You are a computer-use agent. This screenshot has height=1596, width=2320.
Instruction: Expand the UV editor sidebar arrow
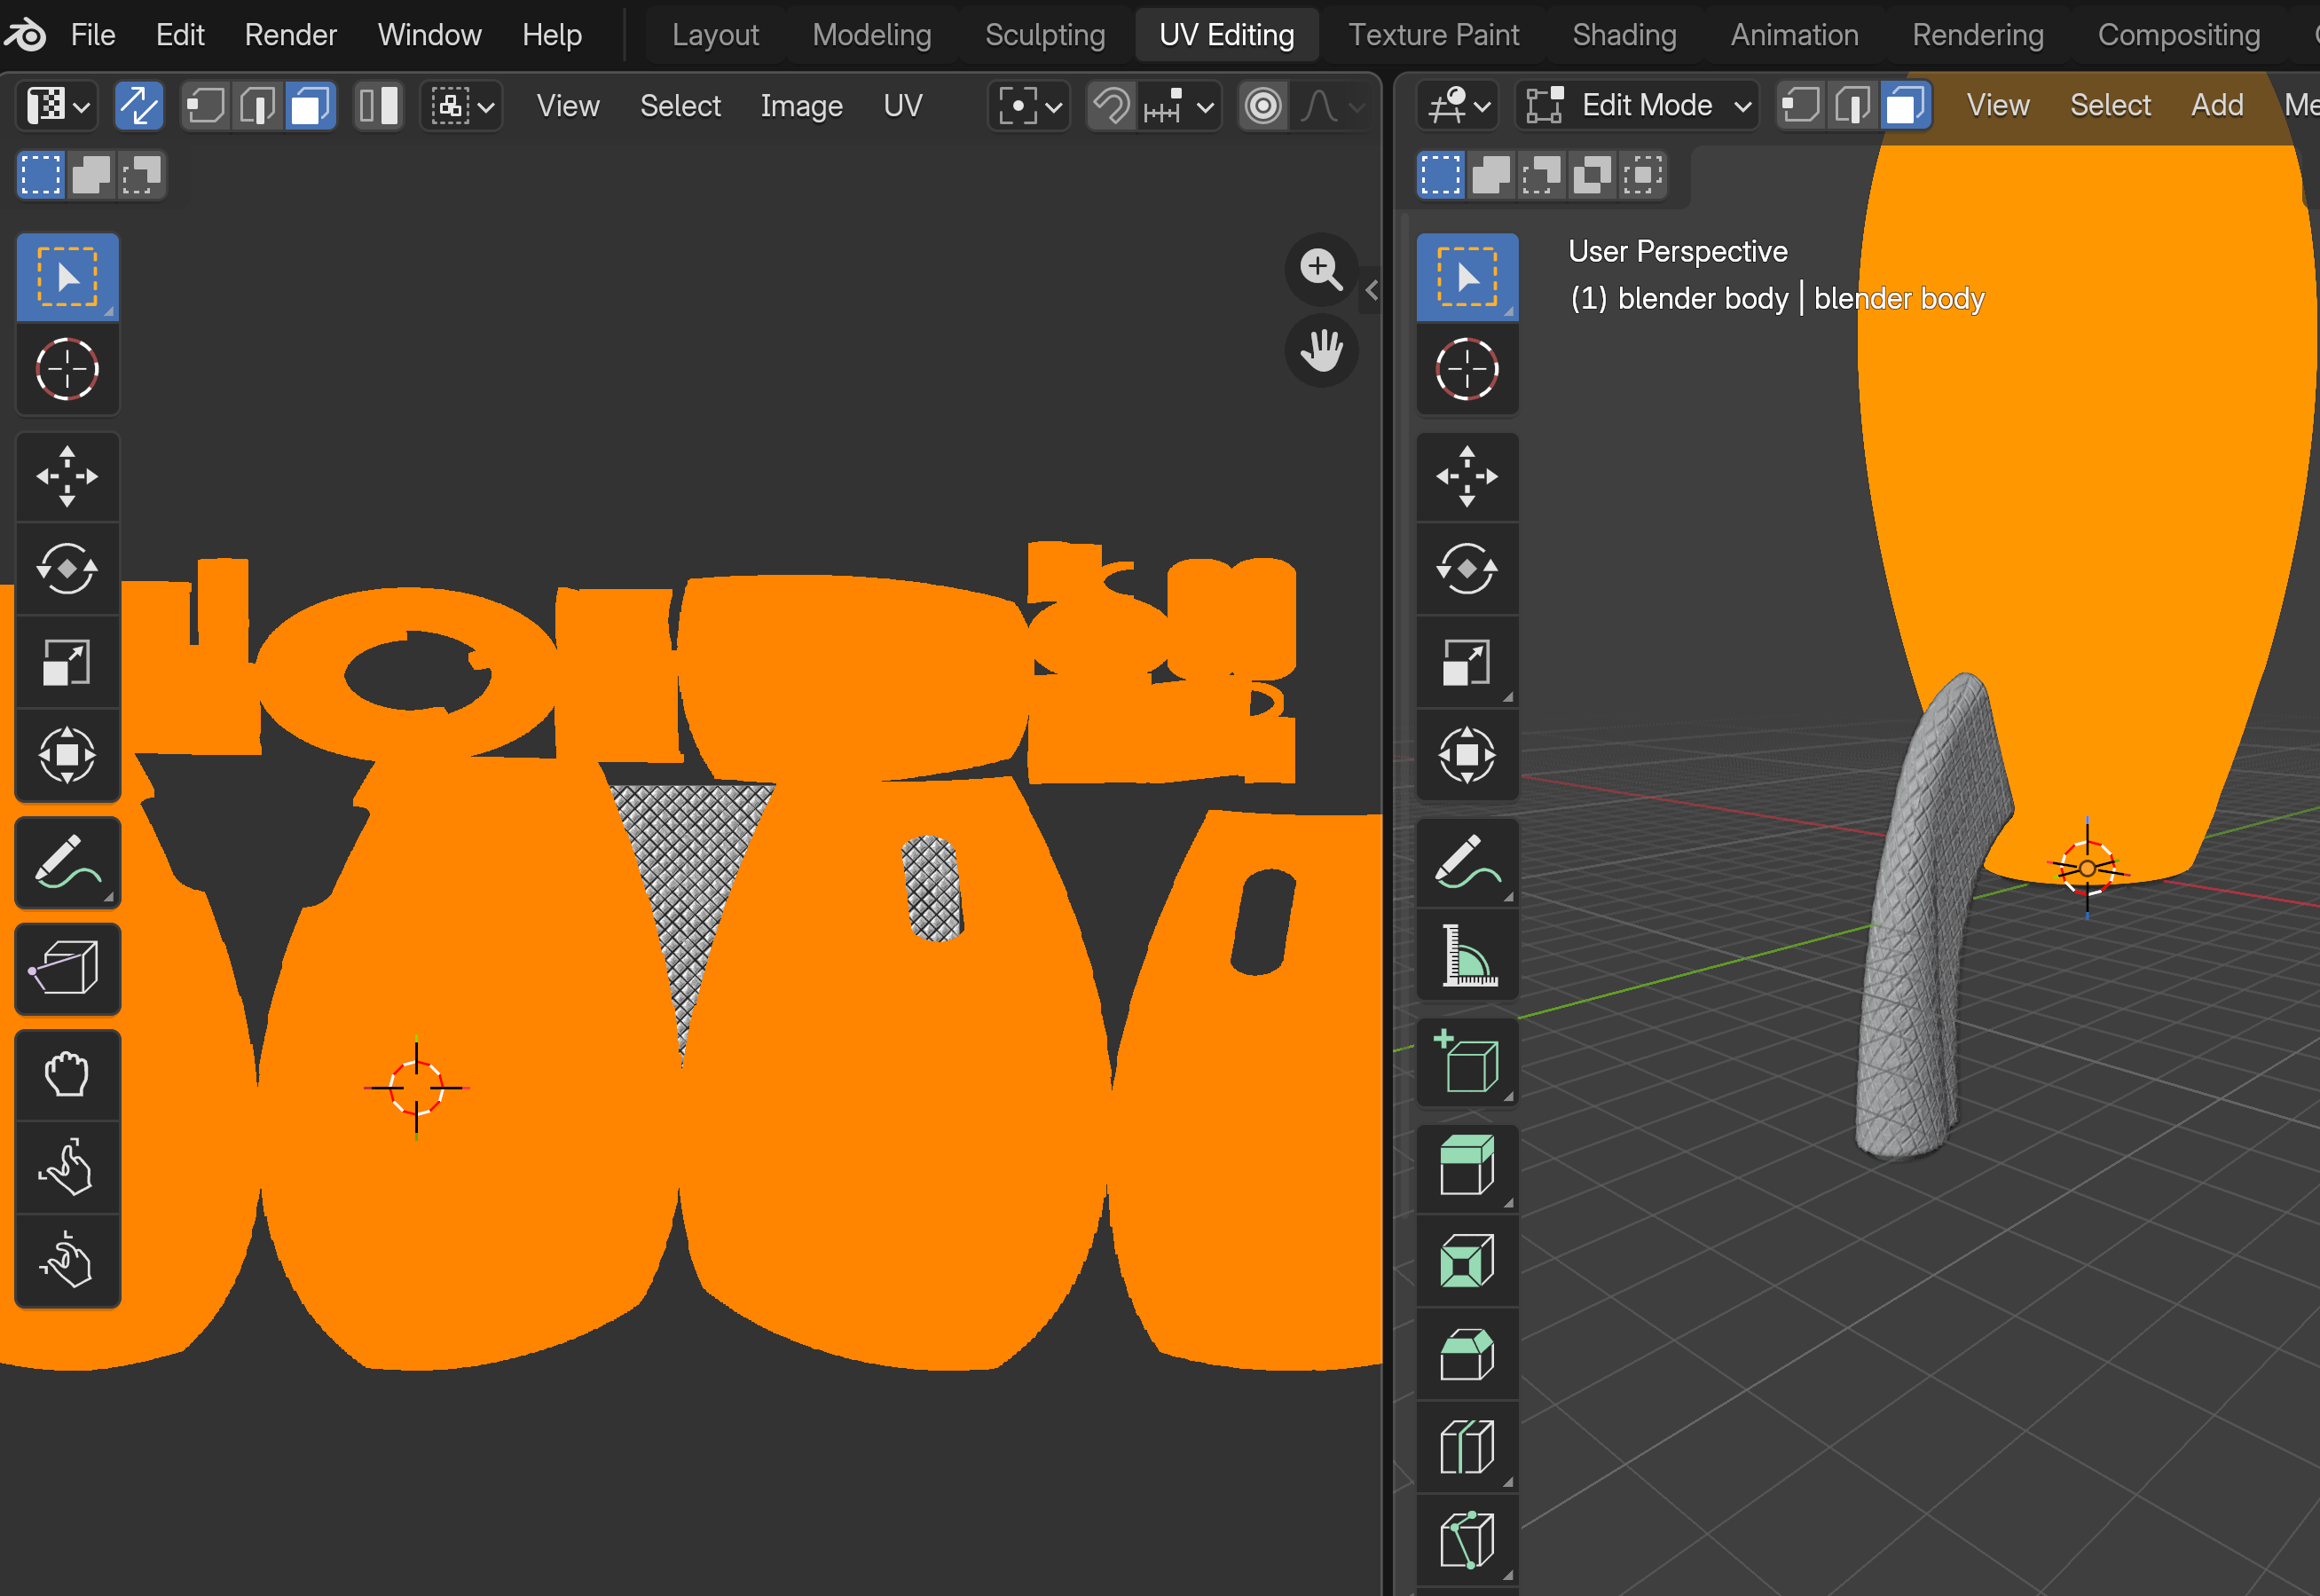(x=1371, y=290)
